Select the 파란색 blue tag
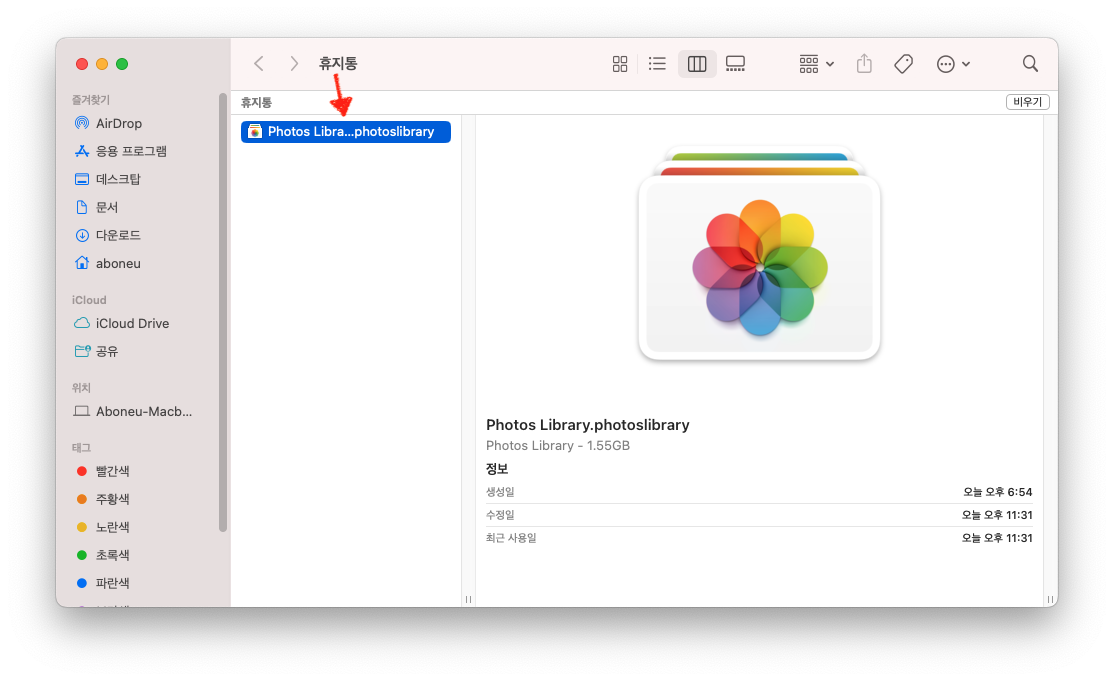Screen dimensions: 1114x681 click(112, 583)
